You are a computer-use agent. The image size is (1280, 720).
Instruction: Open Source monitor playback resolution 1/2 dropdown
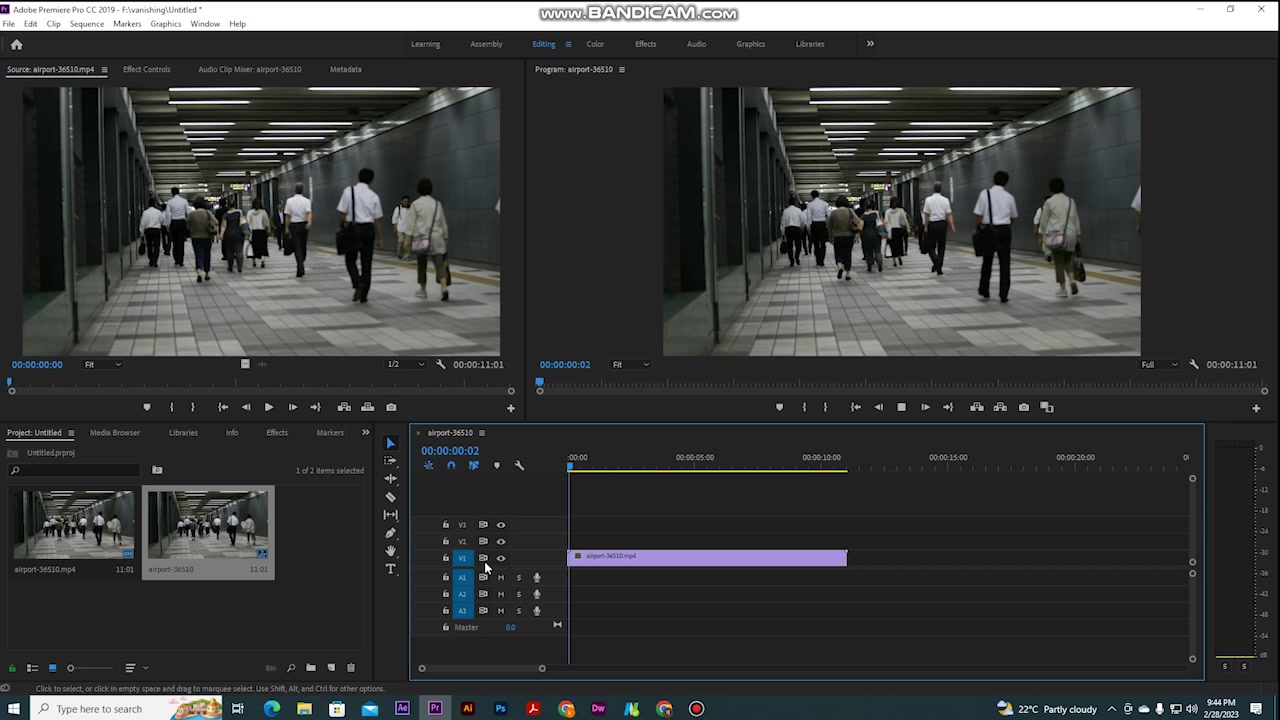(x=406, y=365)
